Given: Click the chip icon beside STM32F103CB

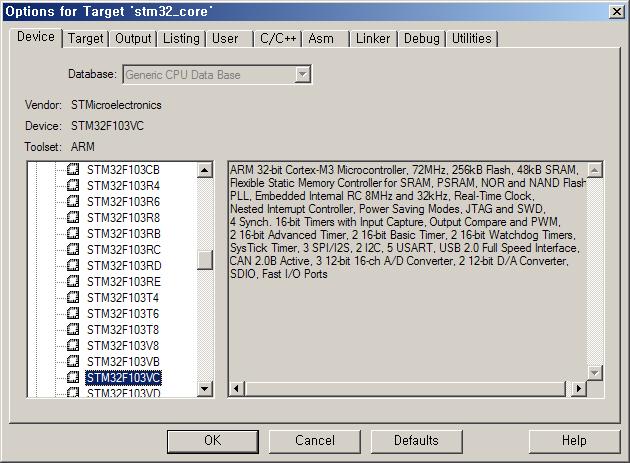Looking at the screenshot, I should 73,169.
